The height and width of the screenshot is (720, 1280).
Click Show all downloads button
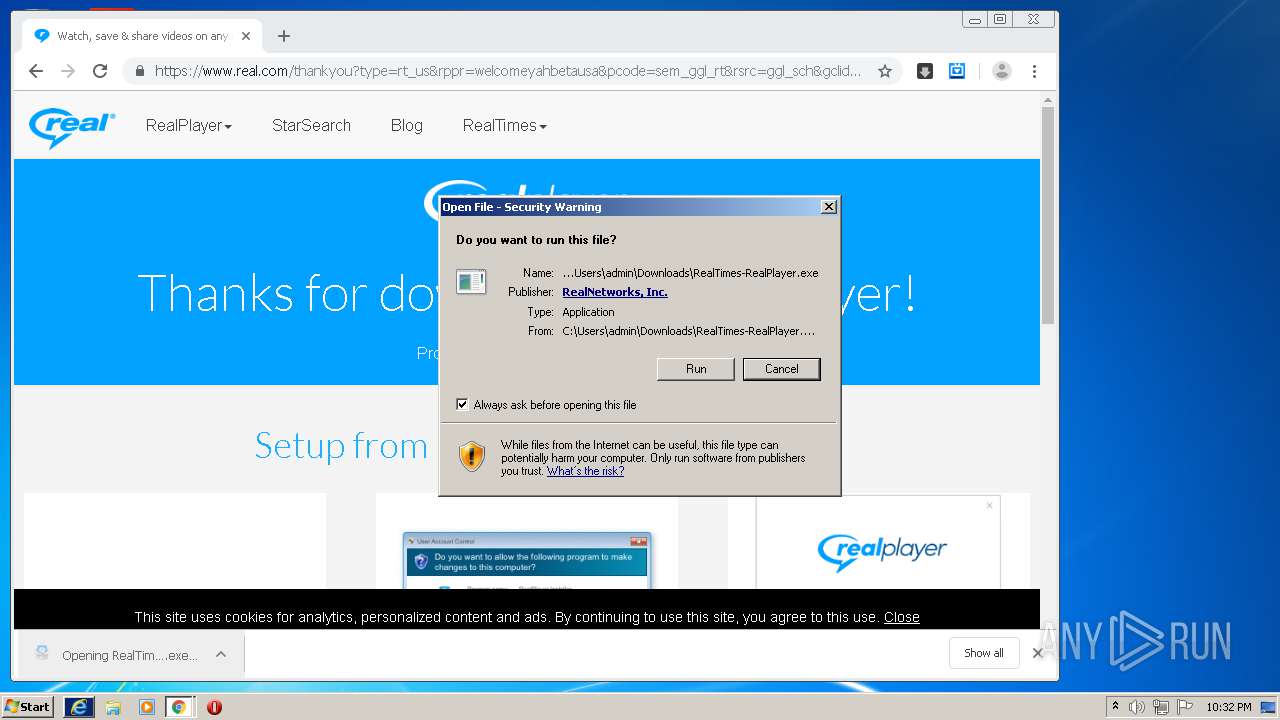click(x=984, y=653)
